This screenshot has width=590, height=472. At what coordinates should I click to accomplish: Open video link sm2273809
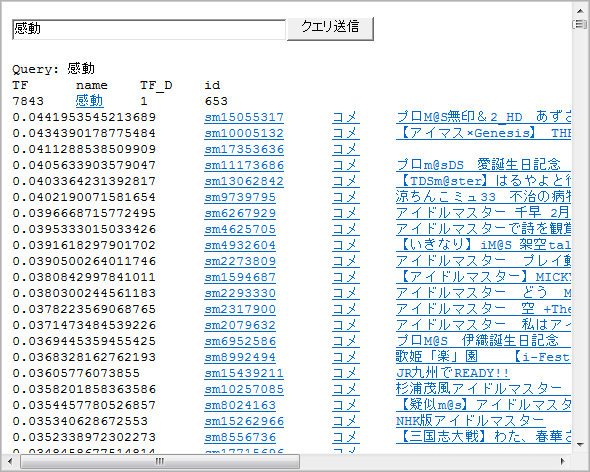point(240,261)
